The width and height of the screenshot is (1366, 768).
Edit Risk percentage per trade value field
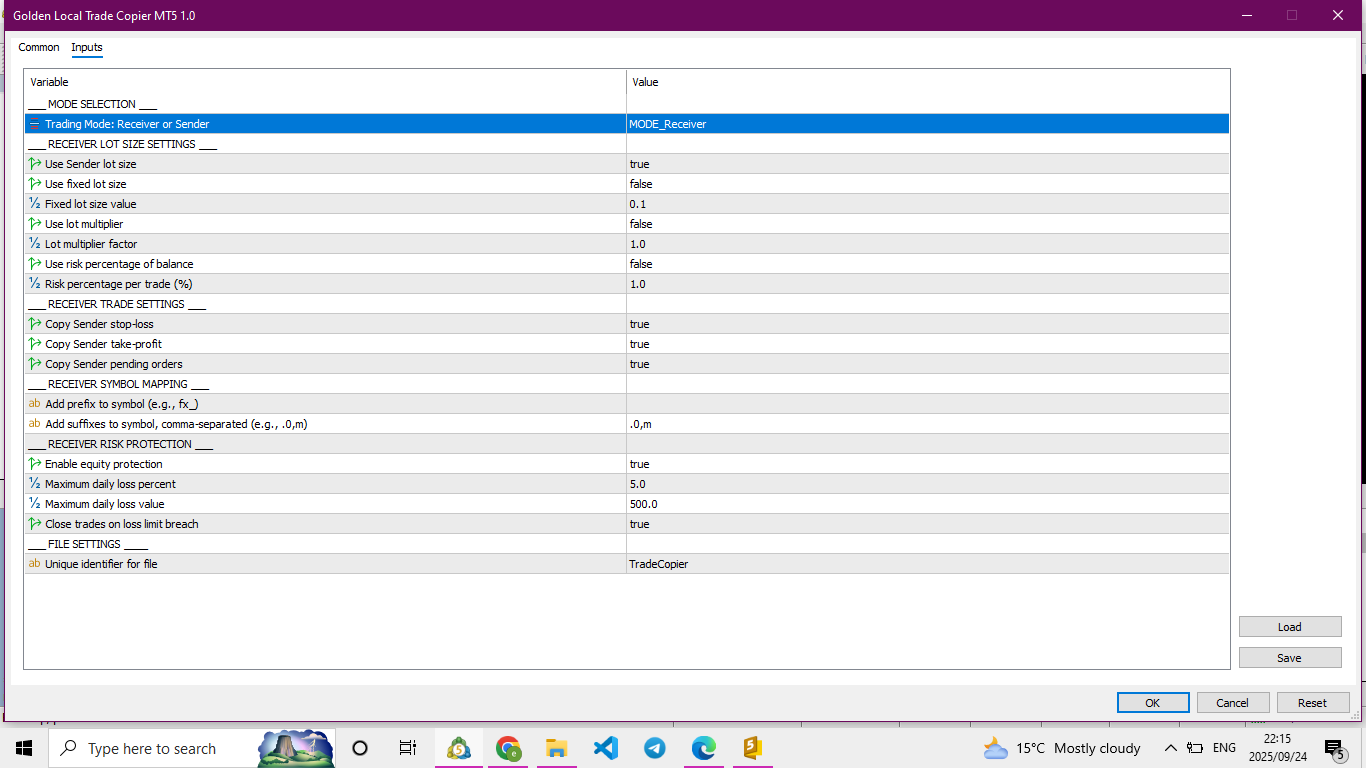coord(927,284)
